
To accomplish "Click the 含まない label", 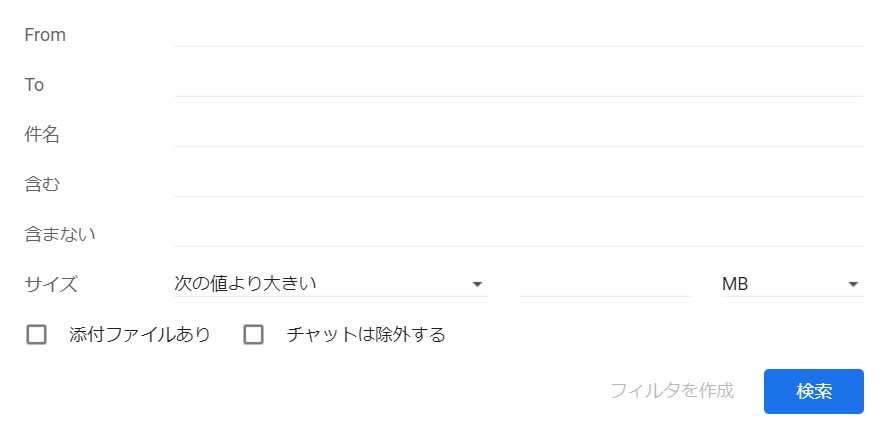I will click(60, 234).
